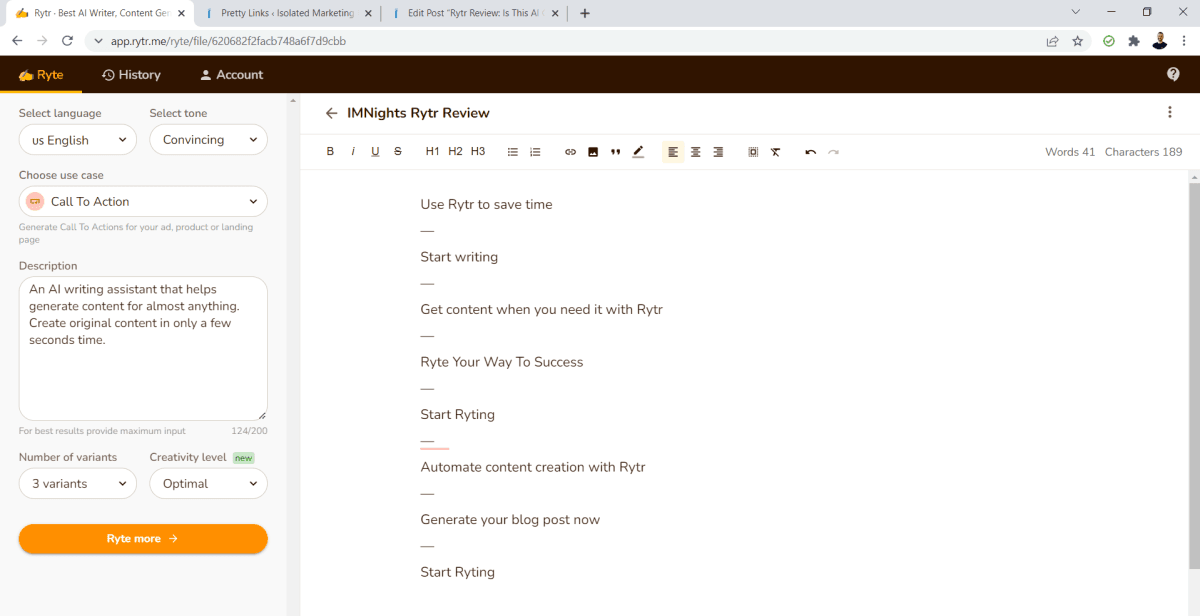Open the Creativity level dropdown showing Optimal
The height and width of the screenshot is (616, 1200).
[x=208, y=483]
